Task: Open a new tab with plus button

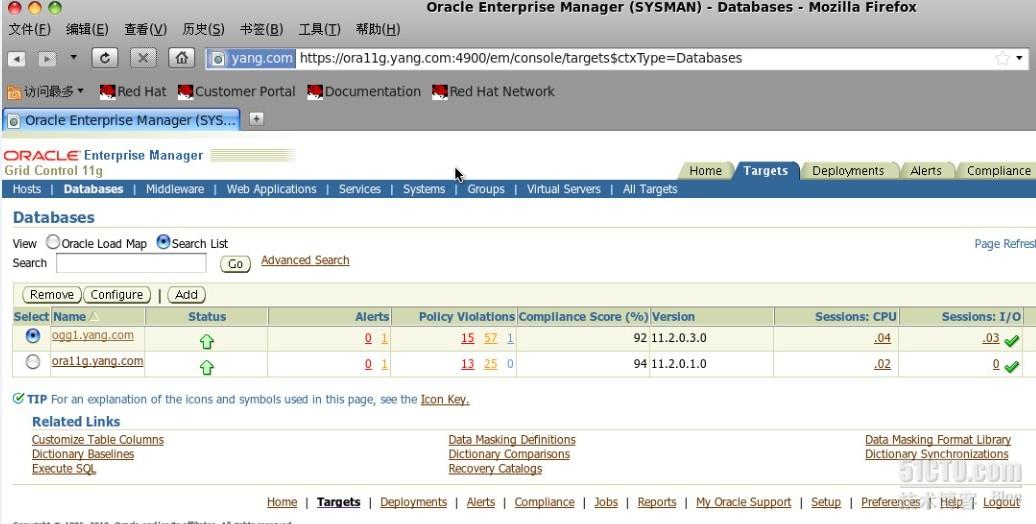Action: click(x=256, y=119)
